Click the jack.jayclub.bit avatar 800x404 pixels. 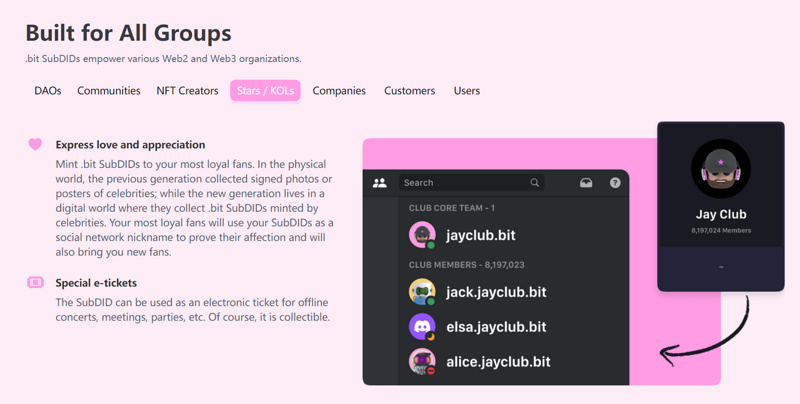coord(422,291)
